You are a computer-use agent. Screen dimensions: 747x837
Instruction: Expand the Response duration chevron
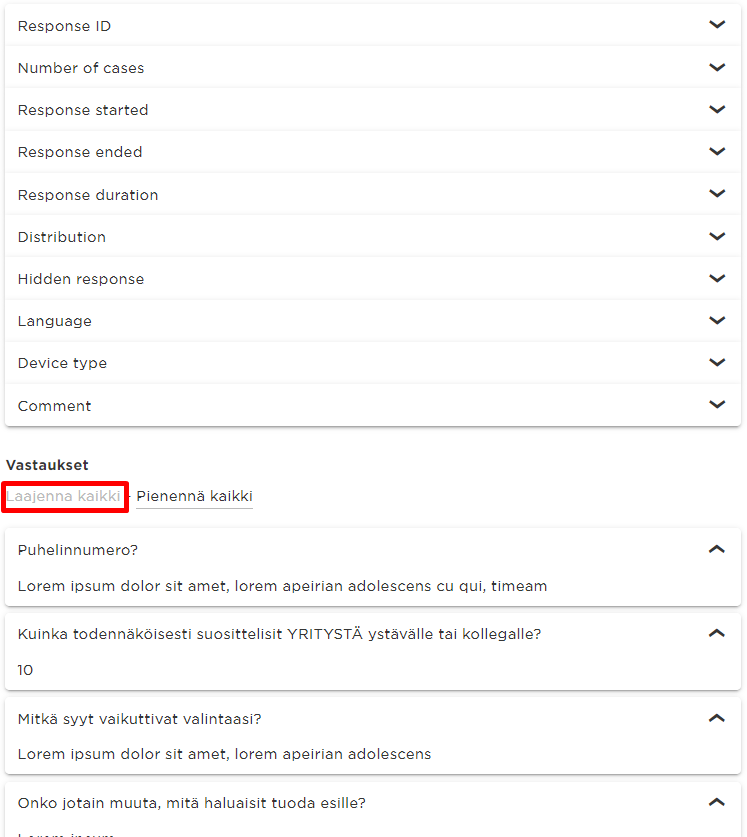(717, 194)
